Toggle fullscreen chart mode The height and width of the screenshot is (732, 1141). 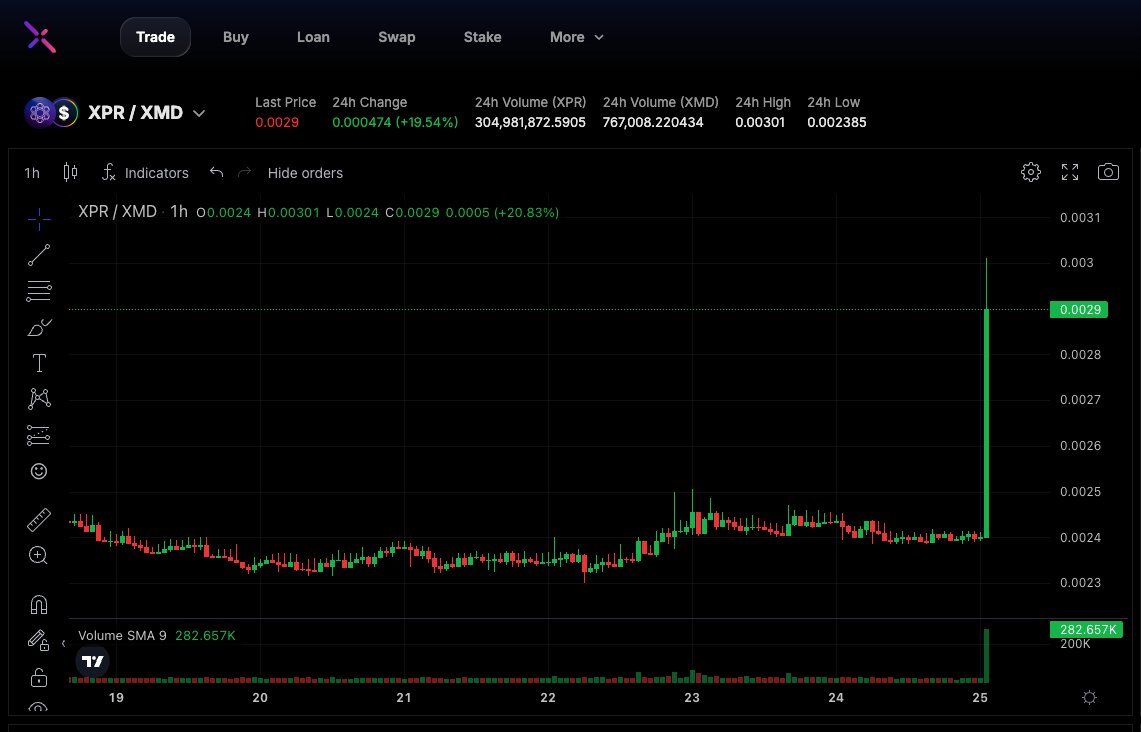pyautogui.click(x=1070, y=172)
